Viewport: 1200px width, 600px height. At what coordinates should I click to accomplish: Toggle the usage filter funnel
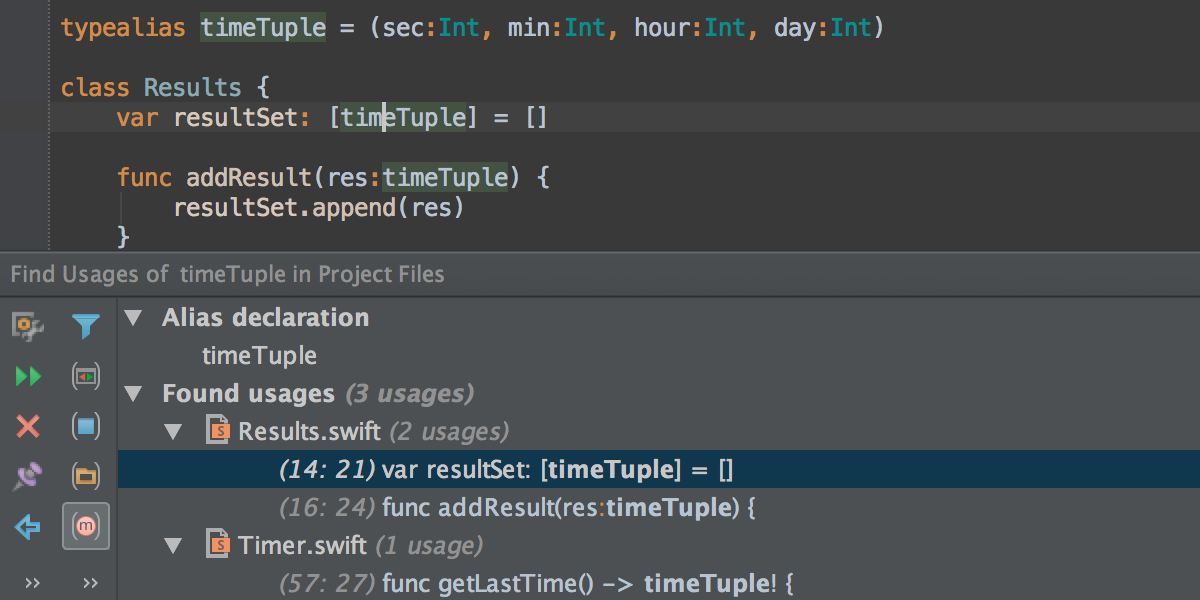[x=86, y=325]
